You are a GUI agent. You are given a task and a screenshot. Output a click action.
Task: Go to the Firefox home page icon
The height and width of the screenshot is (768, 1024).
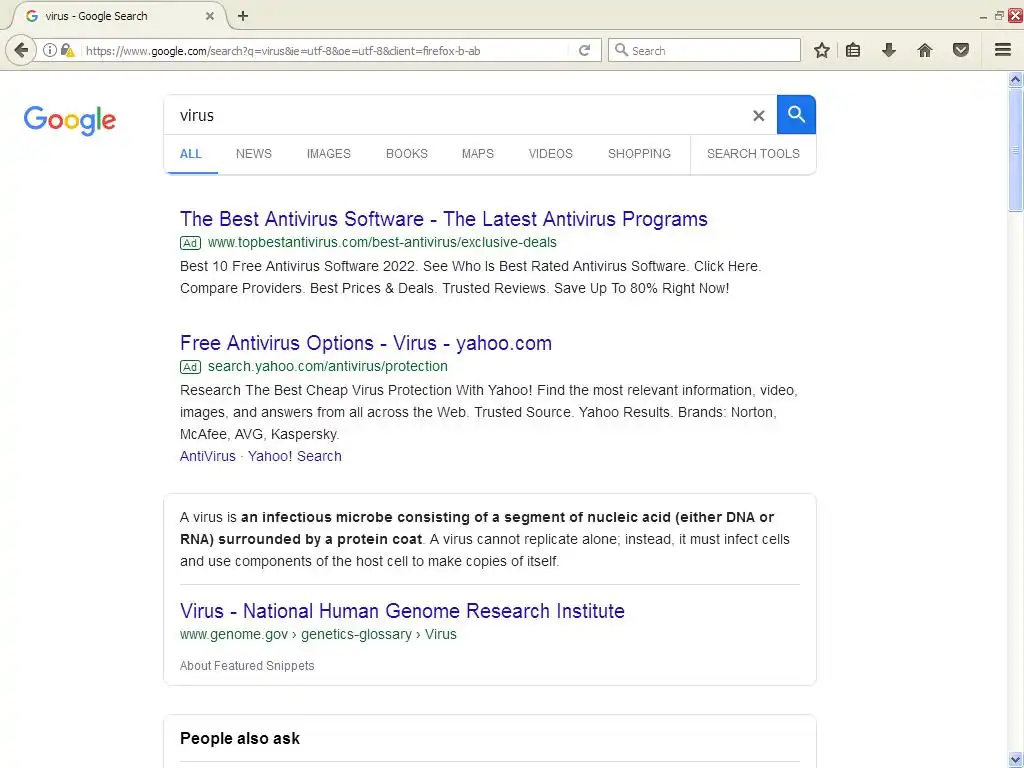(x=925, y=50)
